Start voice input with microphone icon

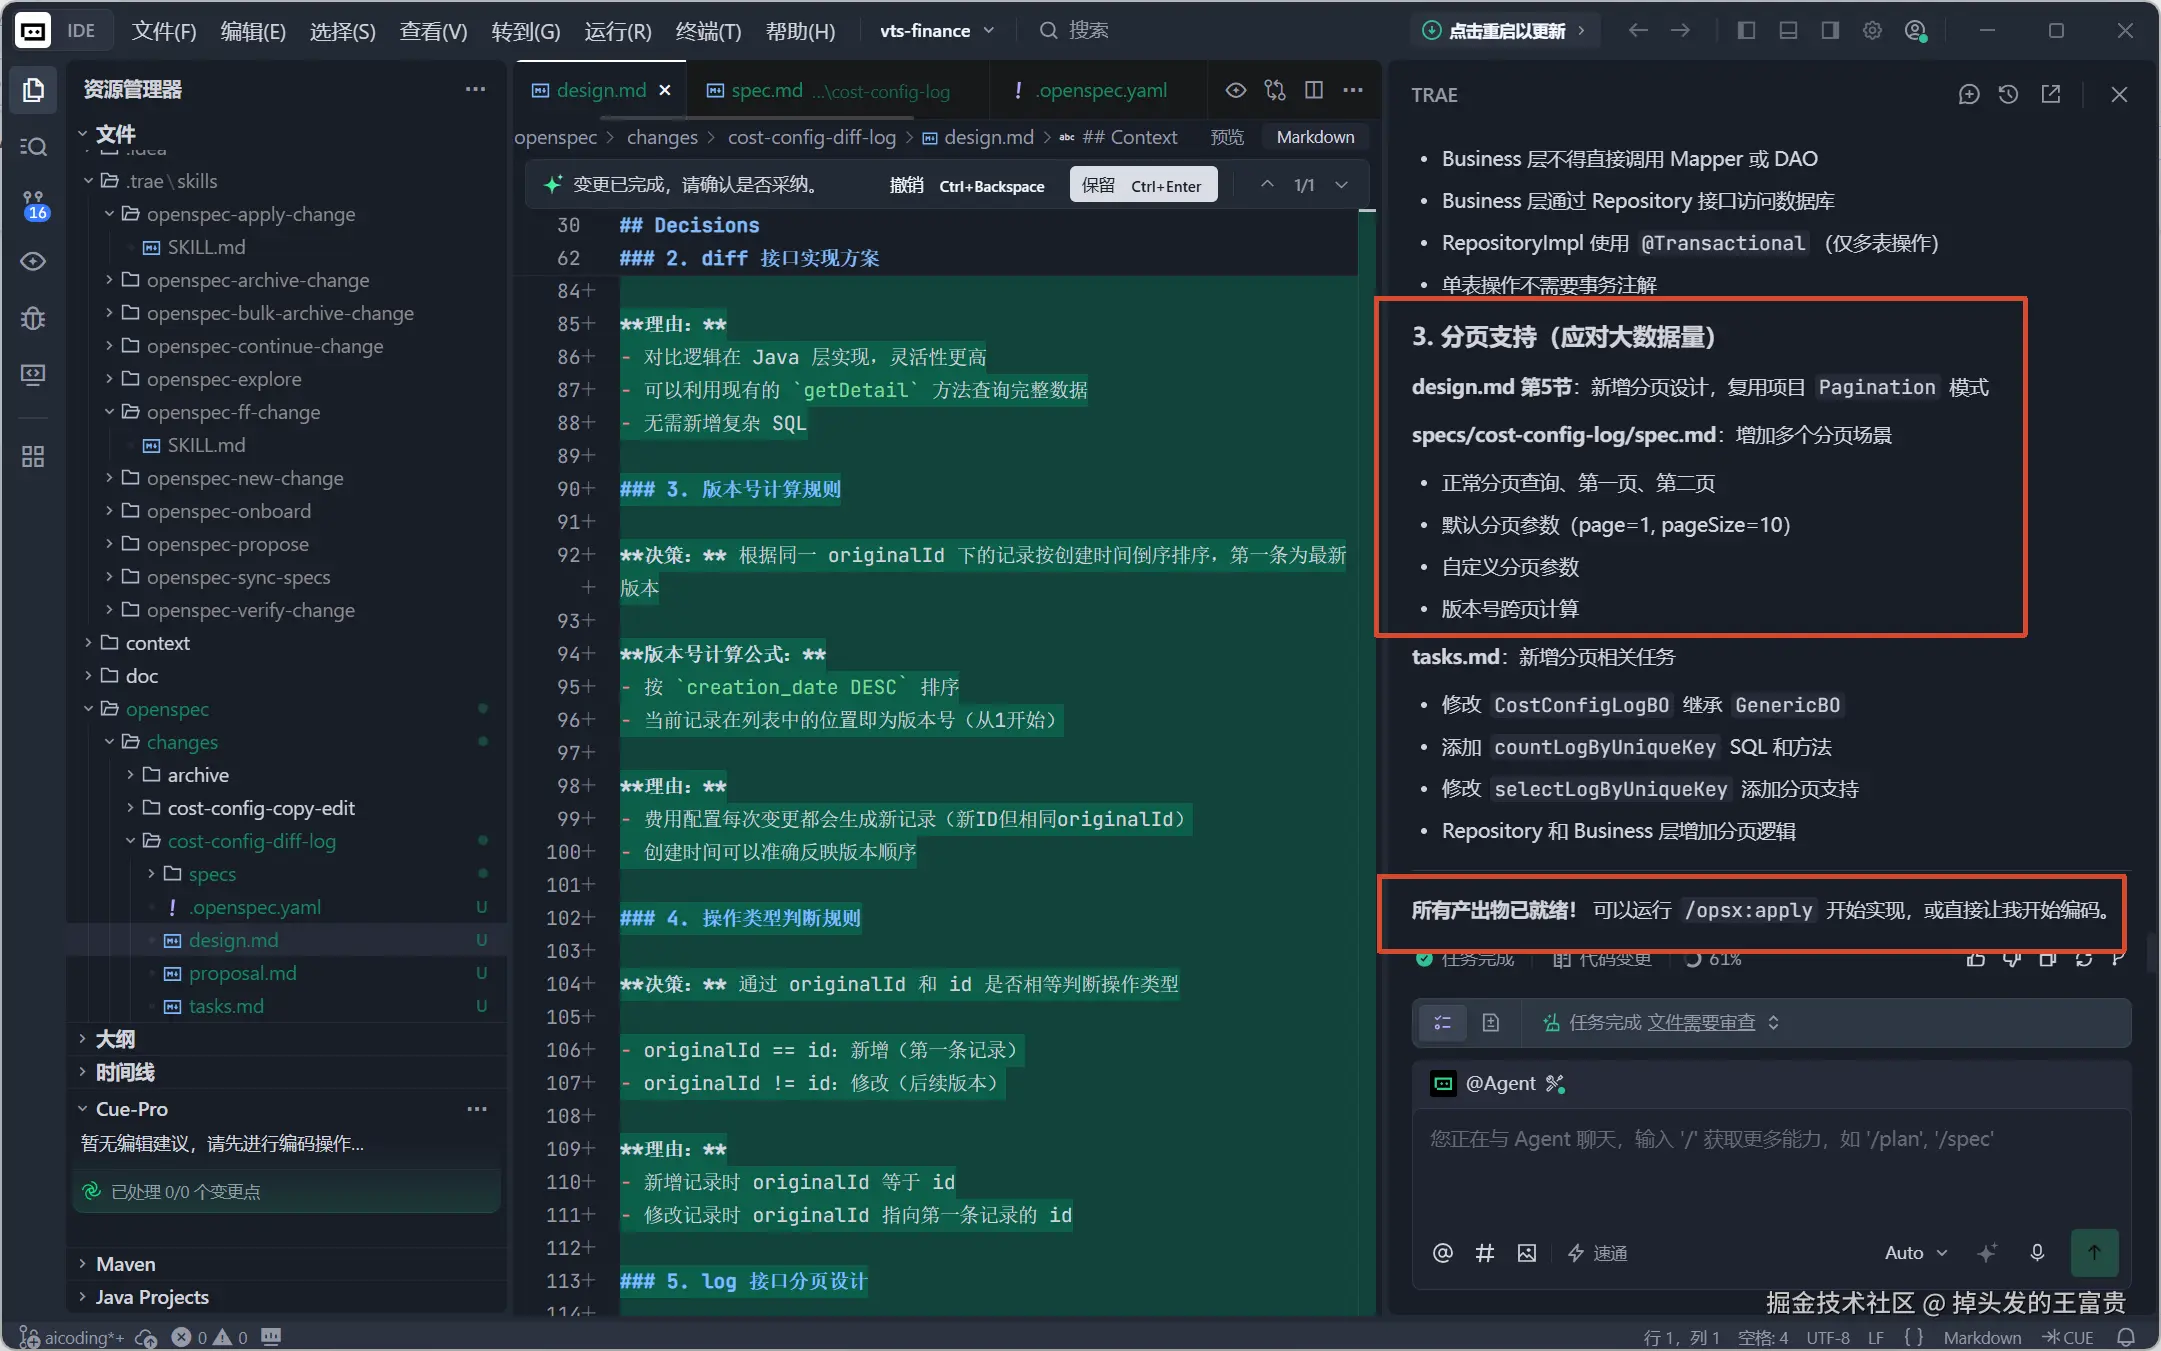[x=2037, y=1253]
